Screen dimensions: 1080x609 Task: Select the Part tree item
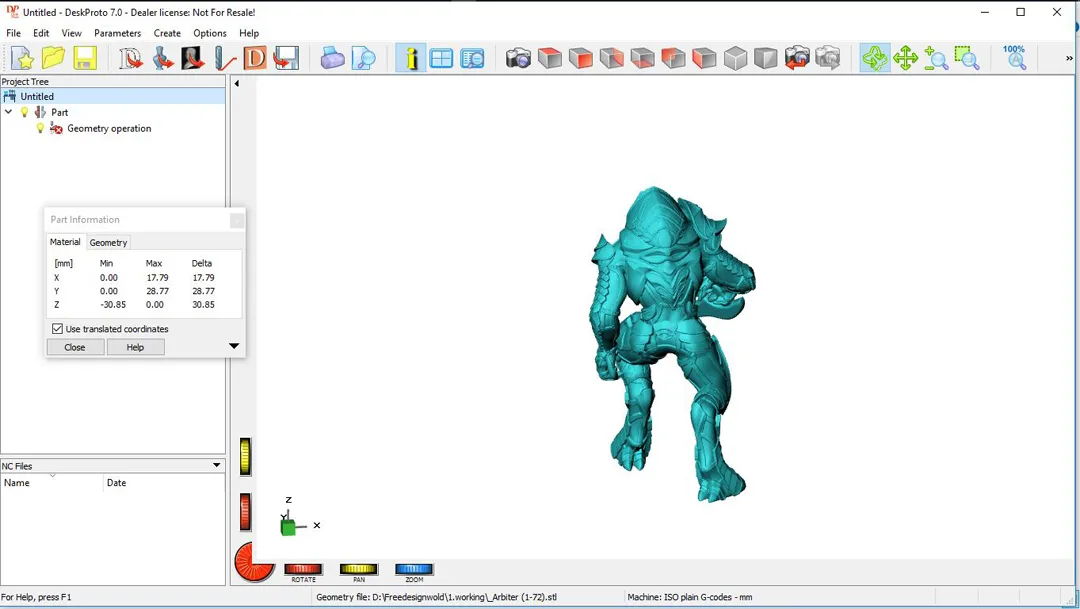click(59, 112)
